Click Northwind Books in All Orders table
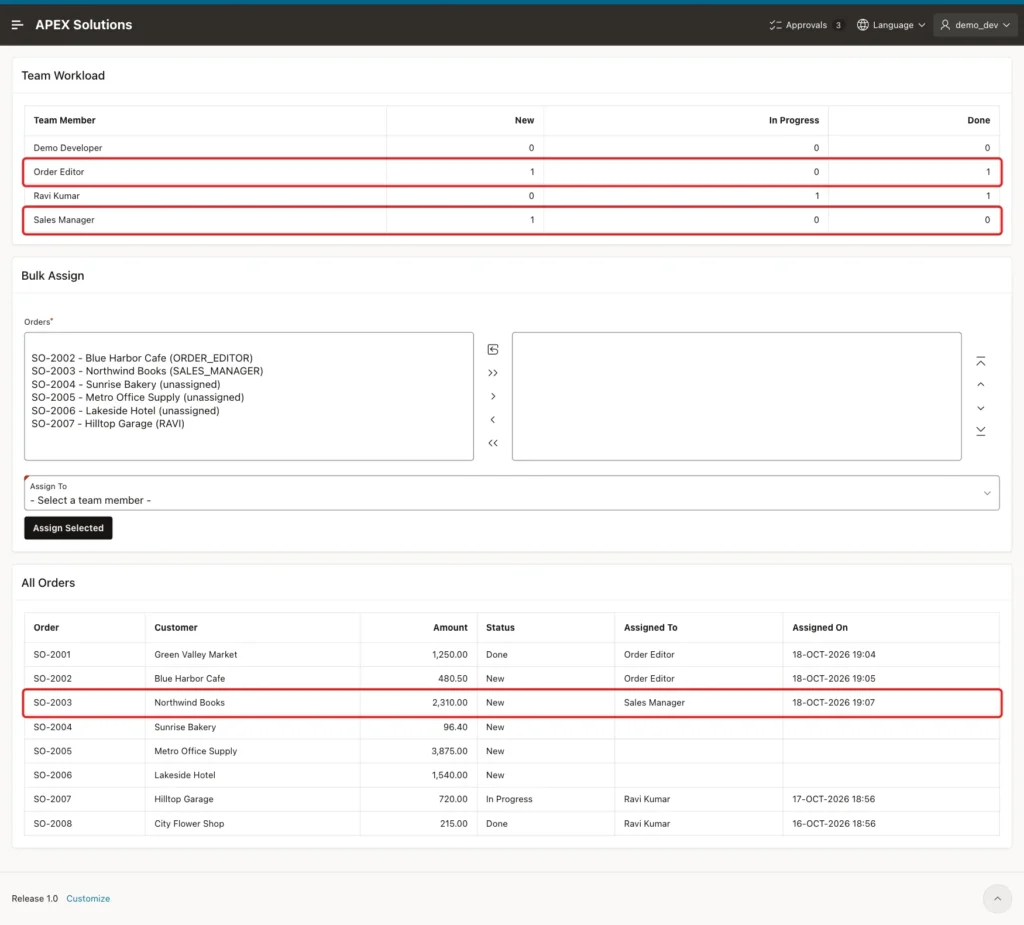 point(189,703)
